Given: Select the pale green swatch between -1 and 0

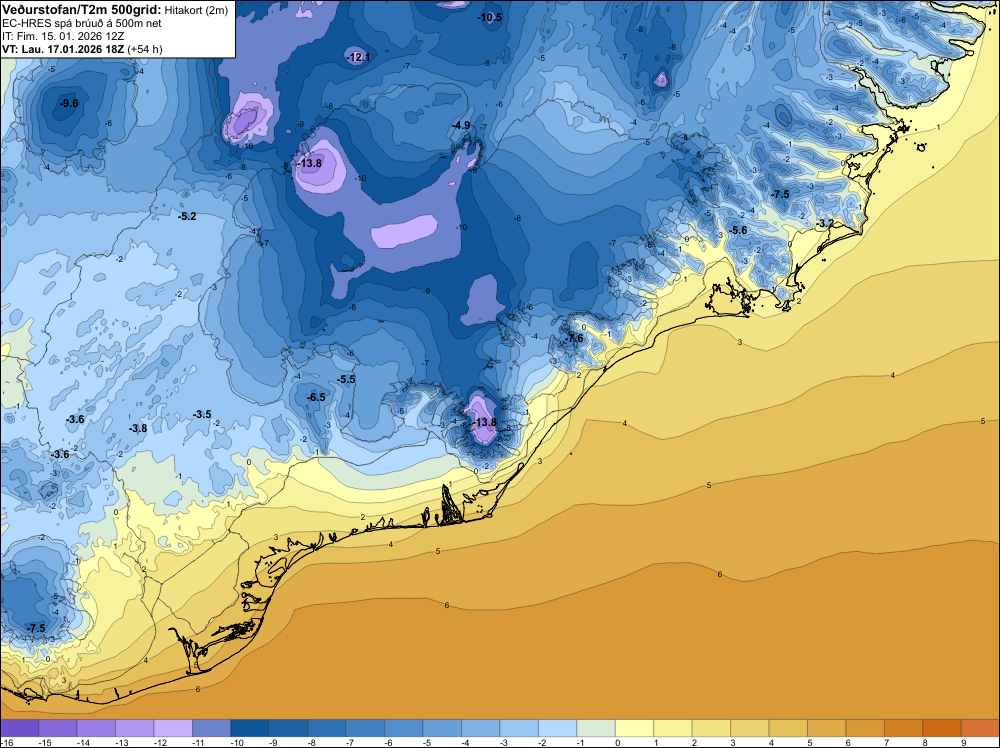Looking at the screenshot, I should (596, 728).
